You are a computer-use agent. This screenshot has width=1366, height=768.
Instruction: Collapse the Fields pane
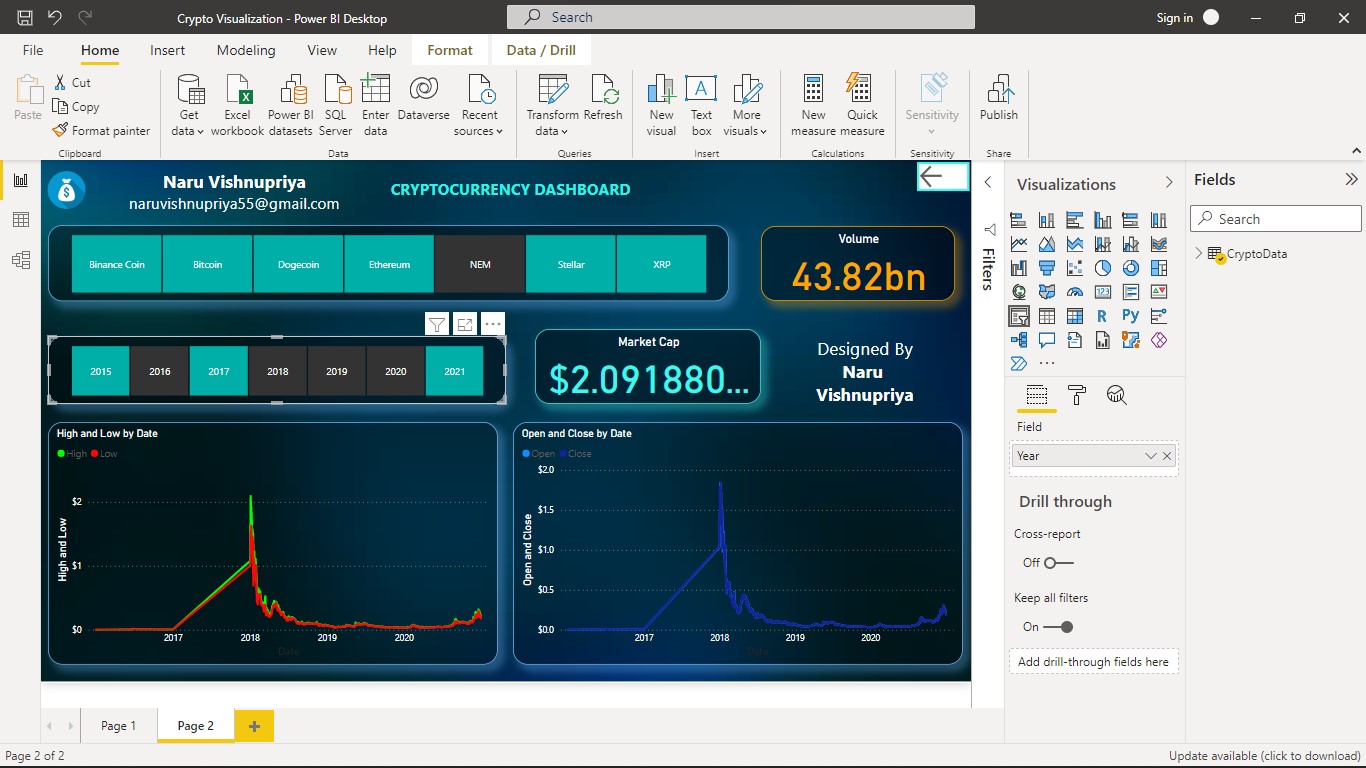[1351, 180]
